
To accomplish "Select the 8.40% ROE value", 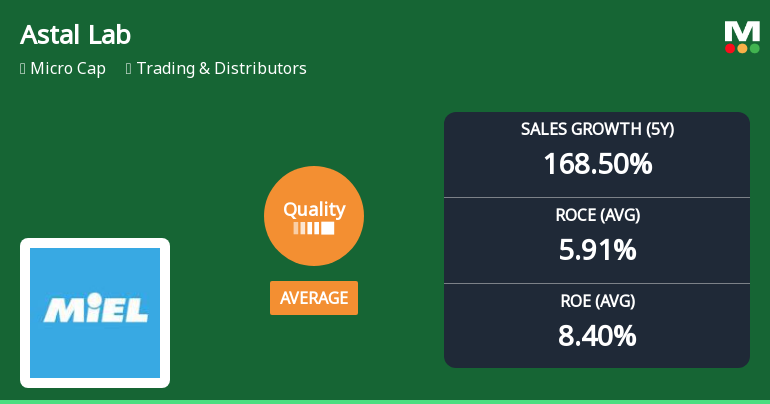I will point(596,335).
